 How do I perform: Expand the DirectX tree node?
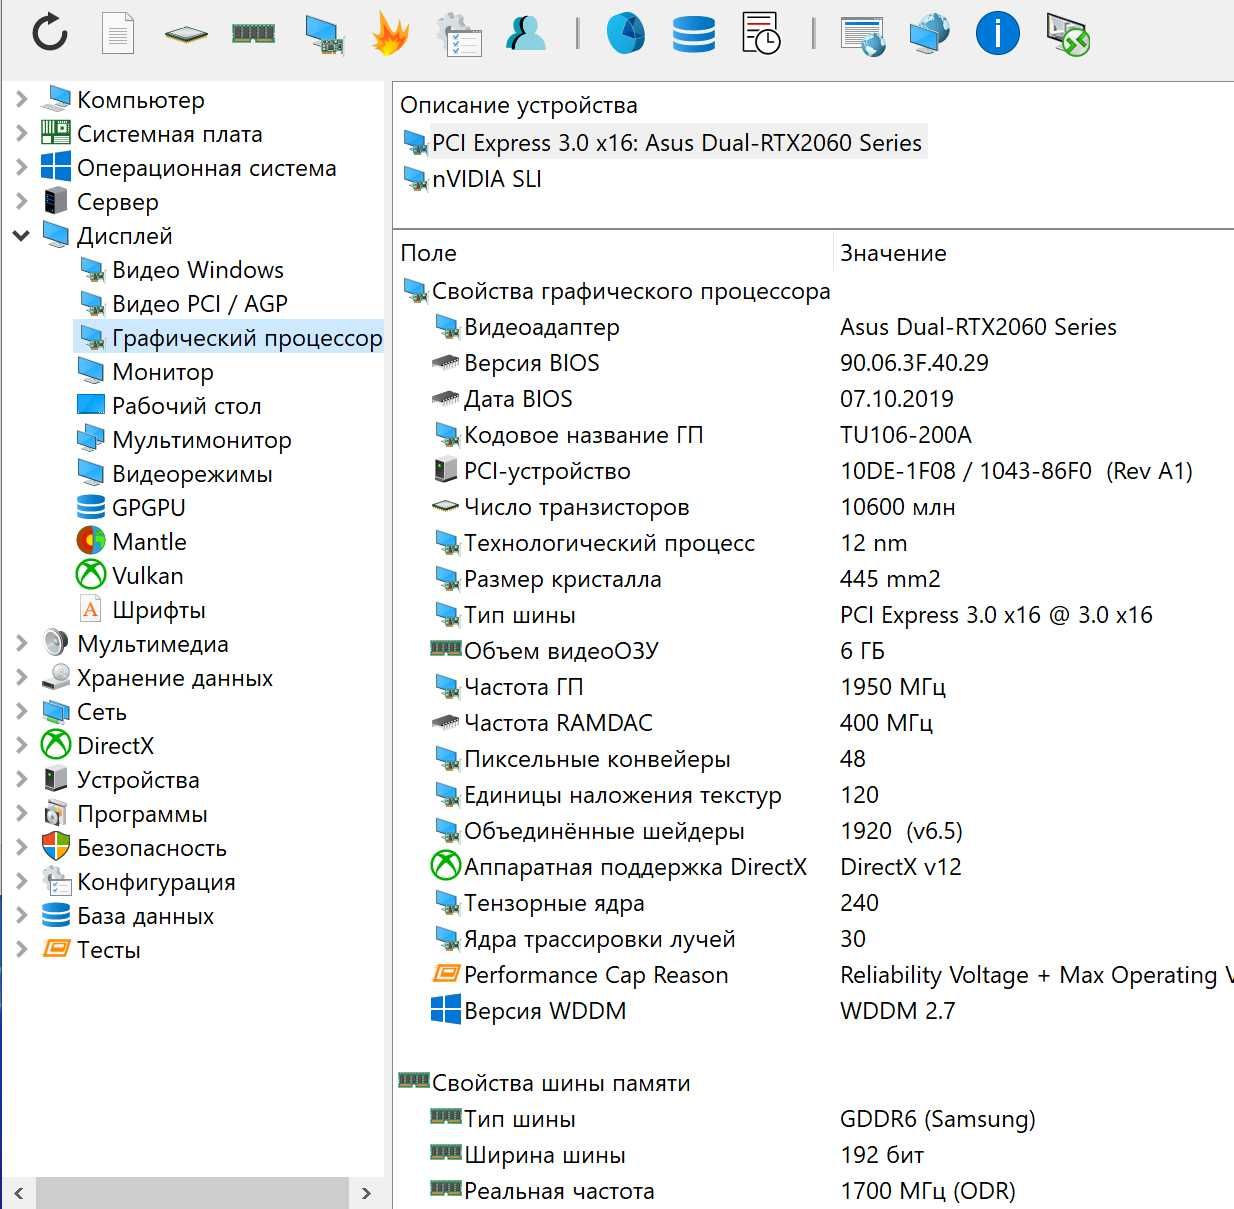click(x=21, y=746)
